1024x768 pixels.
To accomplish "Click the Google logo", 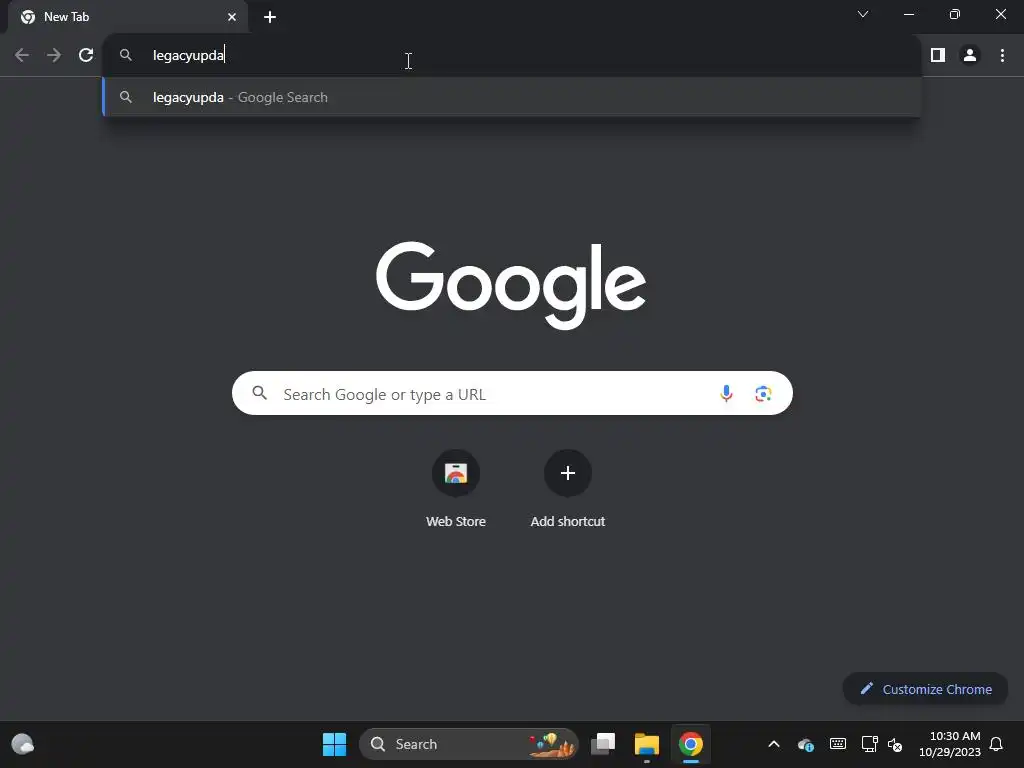I will click(x=511, y=285).
